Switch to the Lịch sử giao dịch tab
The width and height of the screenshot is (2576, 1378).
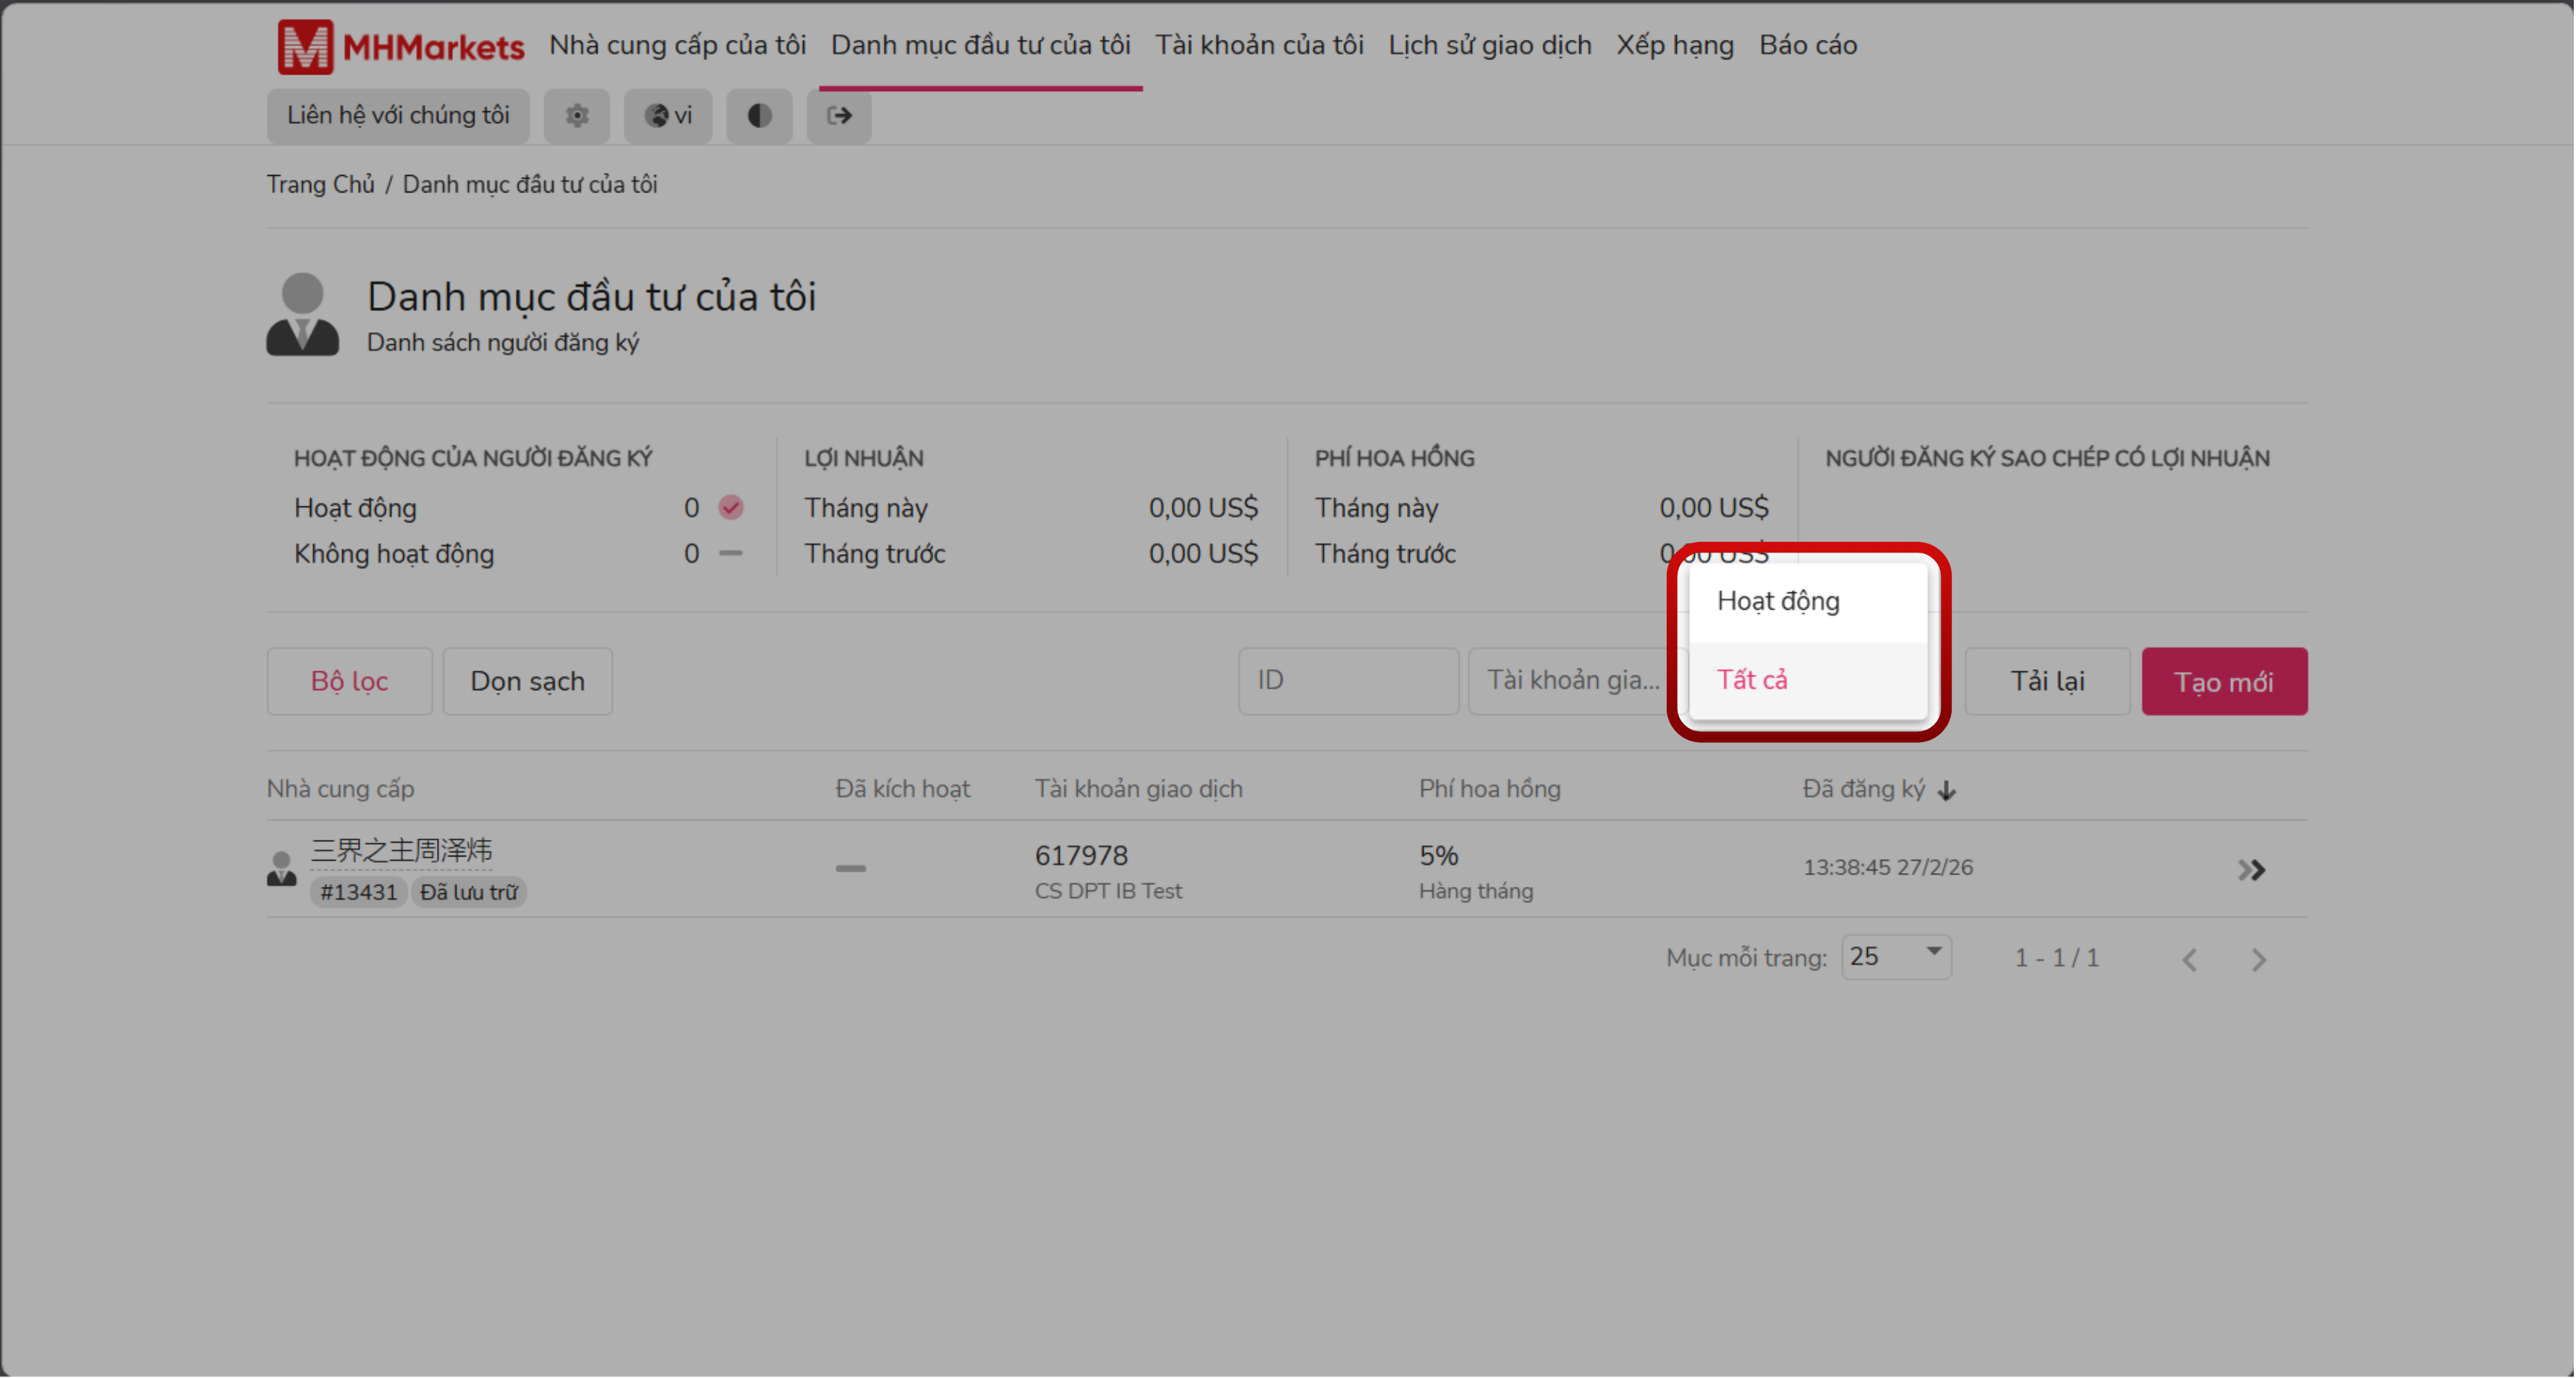pyautogui.click(x=1489, y=45)
